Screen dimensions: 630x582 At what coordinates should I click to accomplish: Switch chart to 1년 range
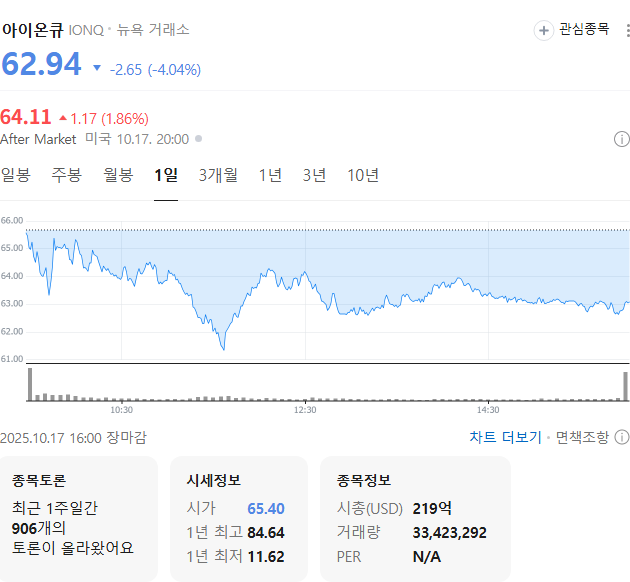pyautogui.click(x=270, y=175)
